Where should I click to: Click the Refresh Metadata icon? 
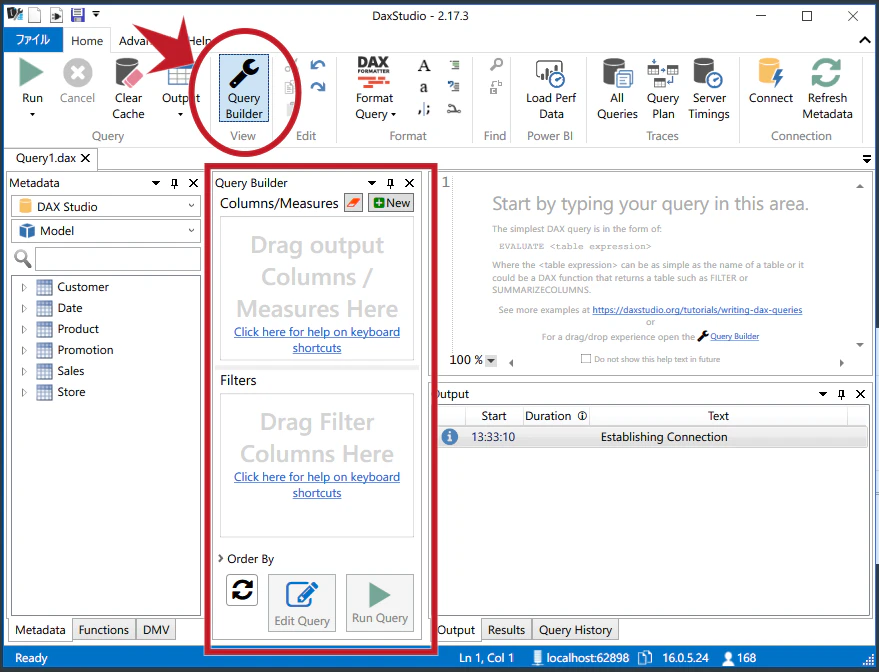826,73
